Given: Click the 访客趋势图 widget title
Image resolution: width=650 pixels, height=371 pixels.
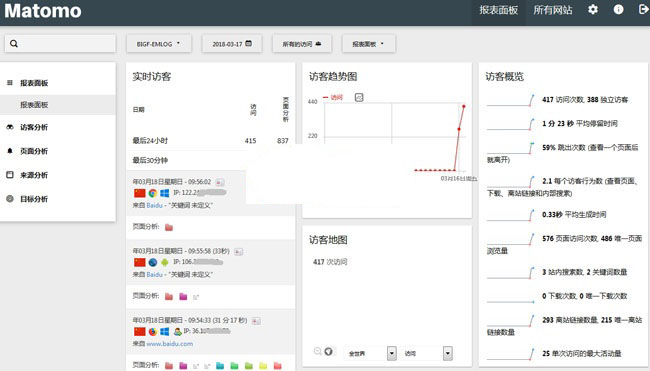Looking at the screenshot, I should (x=333, y=77).
